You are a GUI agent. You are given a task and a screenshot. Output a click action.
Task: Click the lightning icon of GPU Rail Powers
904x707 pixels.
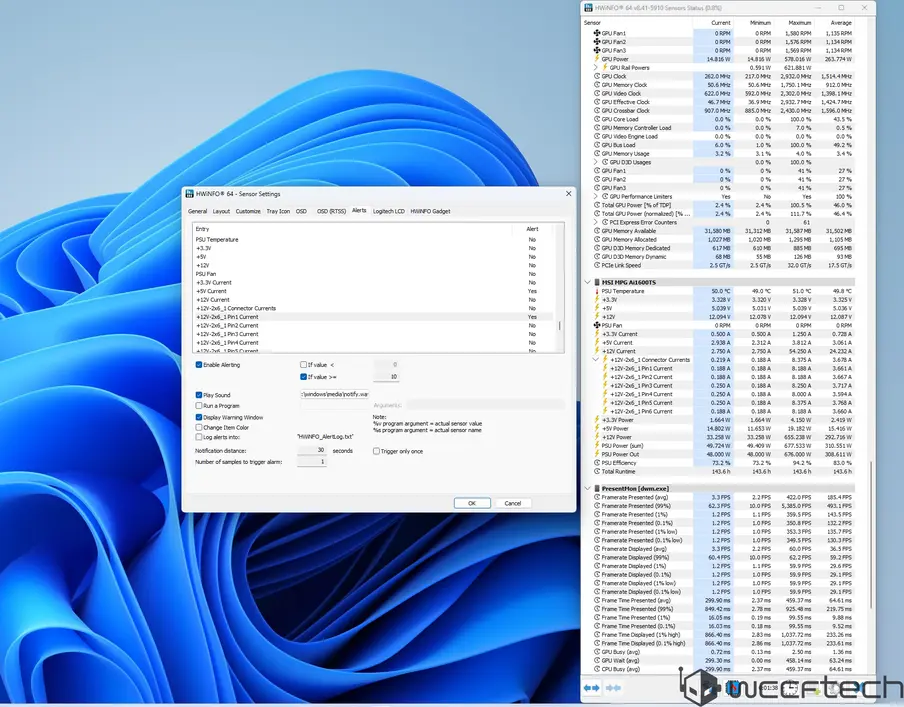[x=605, y=67]
